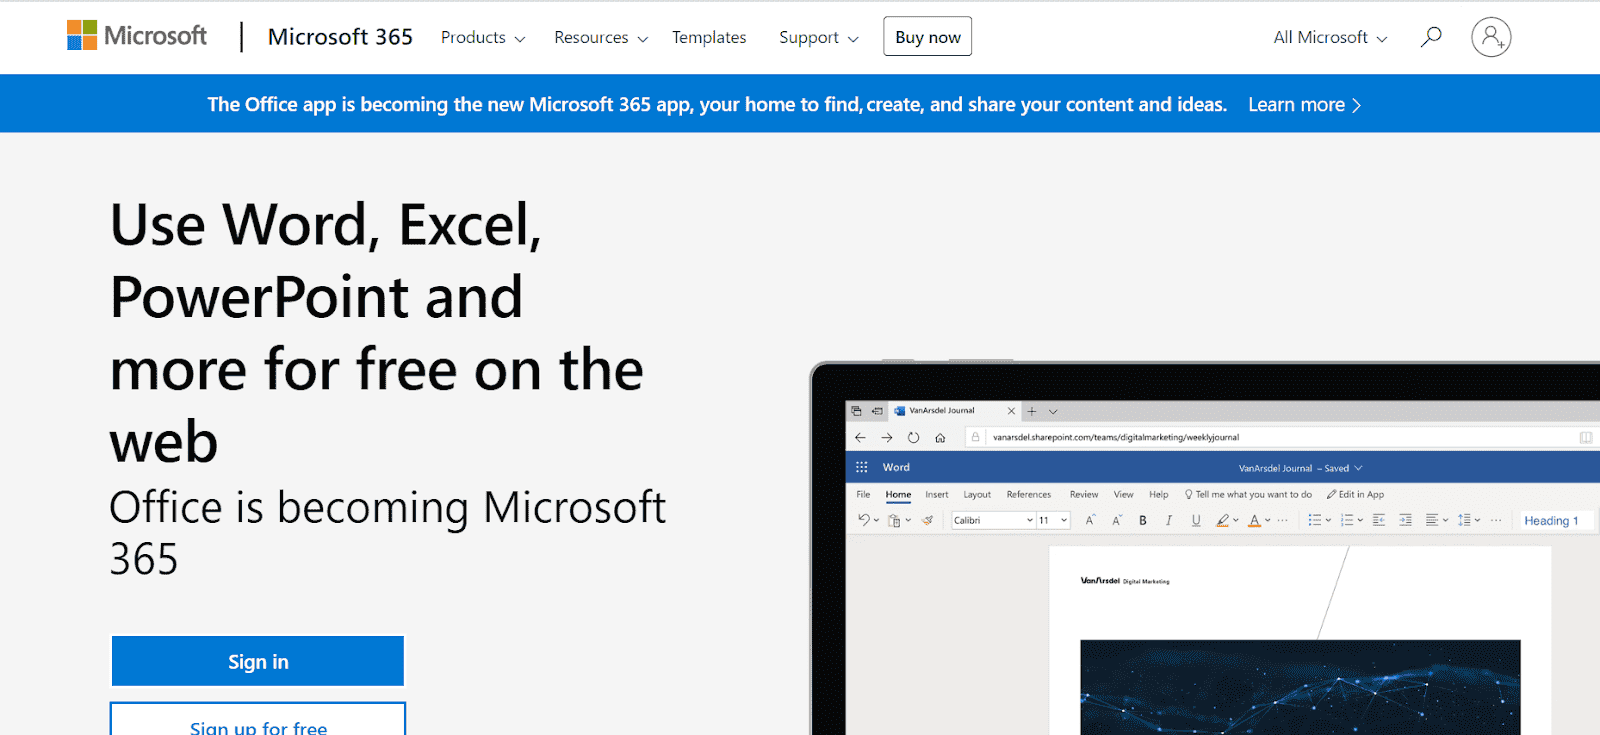Click the Paste clipboard icon in Word ribbon

[894, 520]
